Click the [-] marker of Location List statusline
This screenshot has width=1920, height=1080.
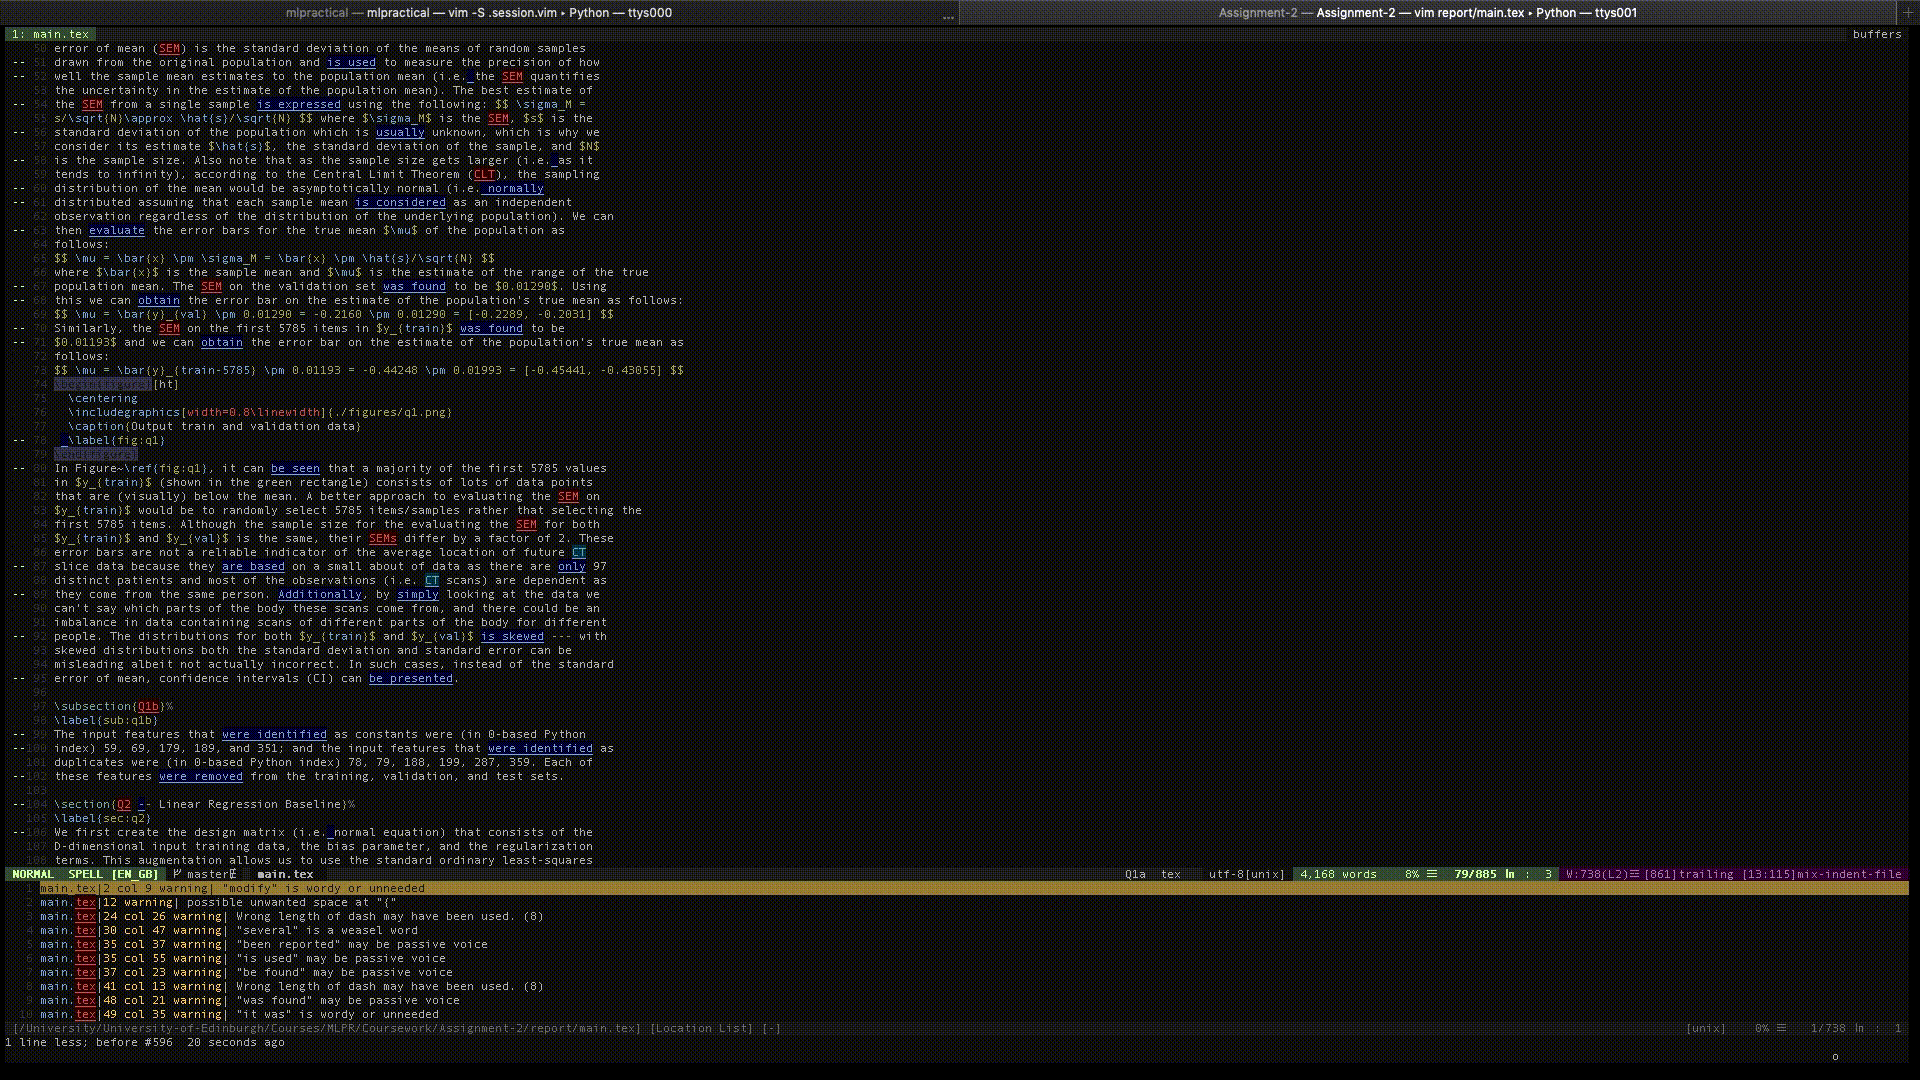click(x=771, y=1028)
